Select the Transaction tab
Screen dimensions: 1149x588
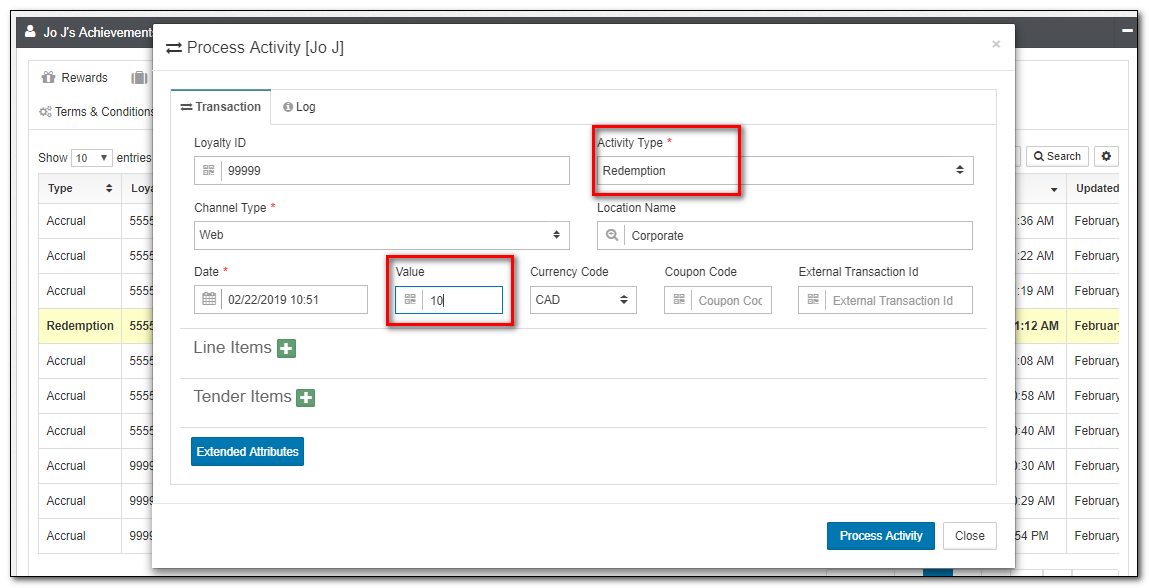click(x=220, y=107)
